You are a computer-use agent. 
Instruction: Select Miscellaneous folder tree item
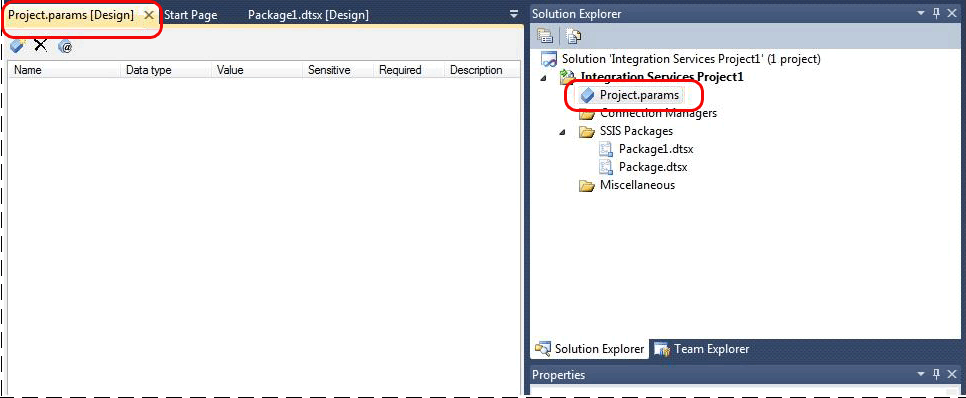point(637,185)
